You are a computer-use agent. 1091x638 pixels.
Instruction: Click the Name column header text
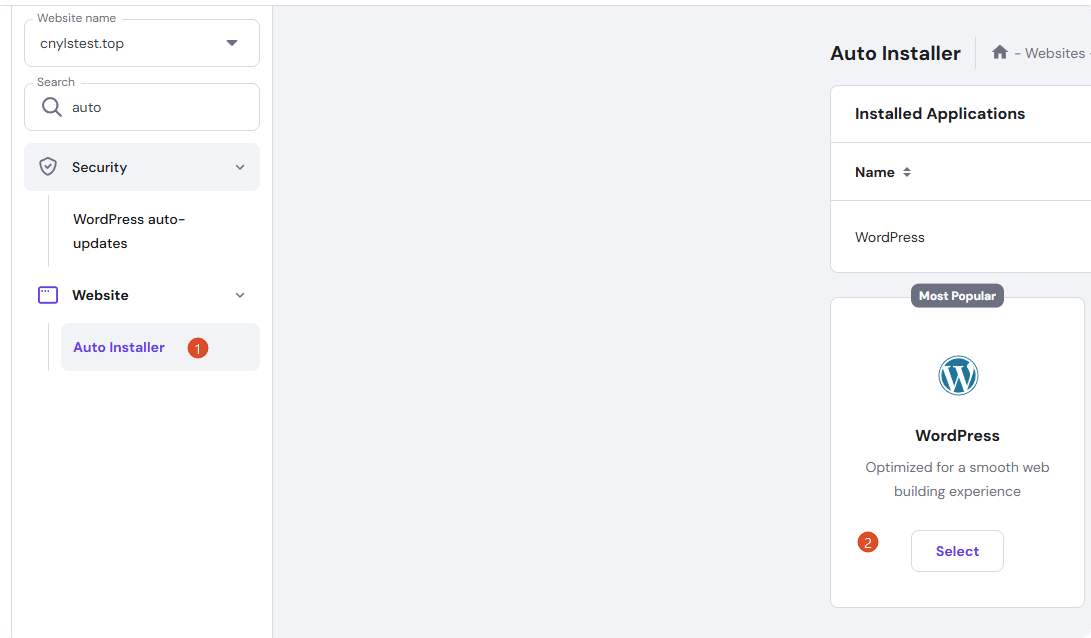point(874,172)
